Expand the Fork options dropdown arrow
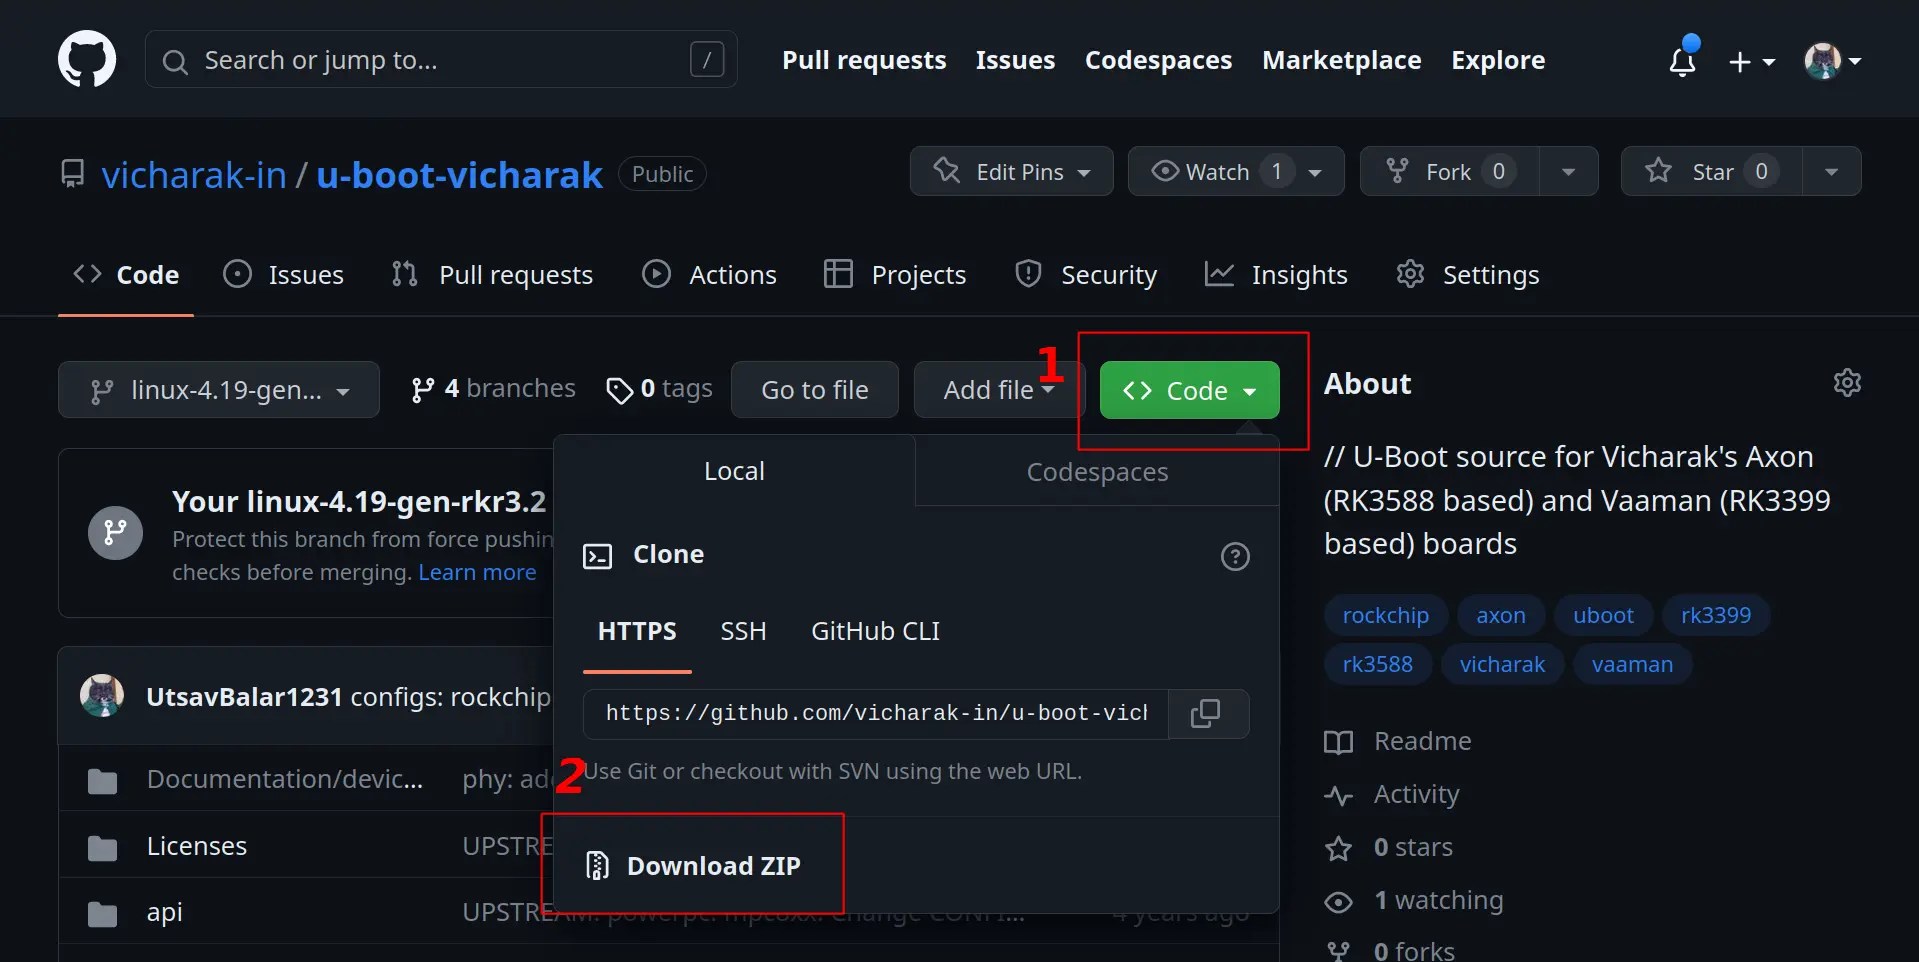Image resolution: width=1919 pixels, height=962 pixels. 1568,171
